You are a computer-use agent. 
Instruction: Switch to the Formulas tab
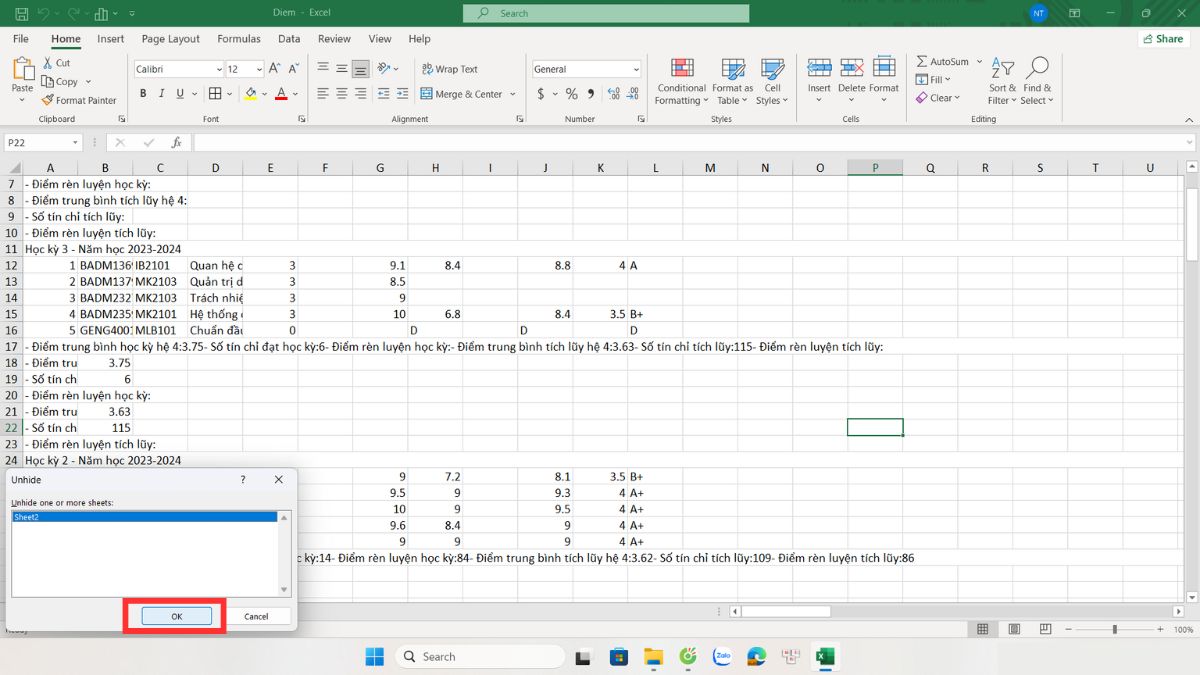[239, 39]
